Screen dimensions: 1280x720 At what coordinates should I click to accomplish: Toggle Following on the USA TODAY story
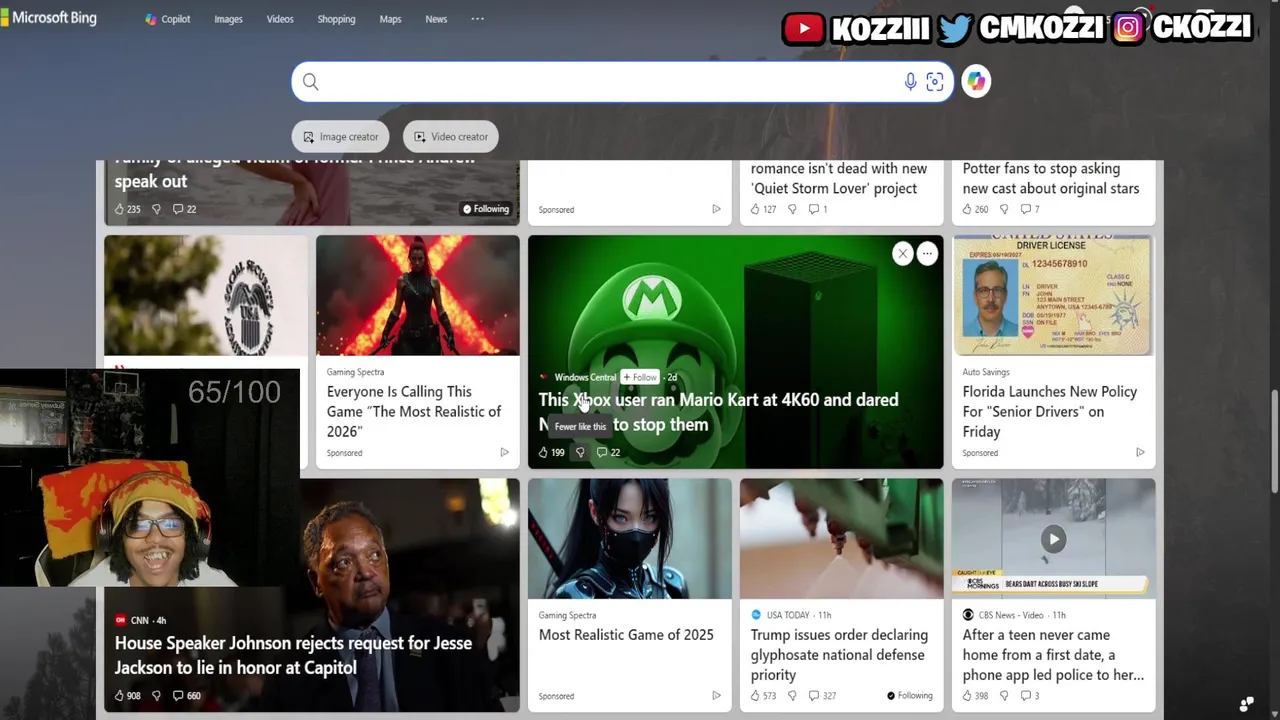(x=910, y=695)
